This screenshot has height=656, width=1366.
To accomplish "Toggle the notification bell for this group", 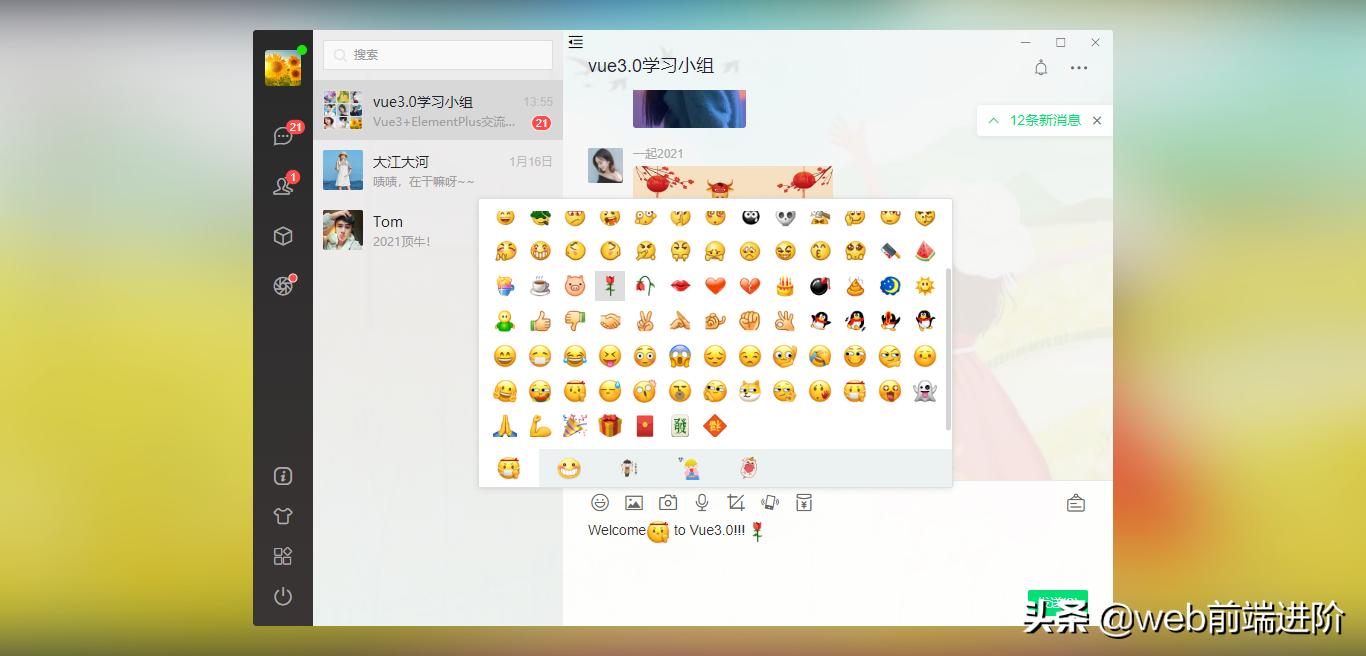I will pos(1040,68).
